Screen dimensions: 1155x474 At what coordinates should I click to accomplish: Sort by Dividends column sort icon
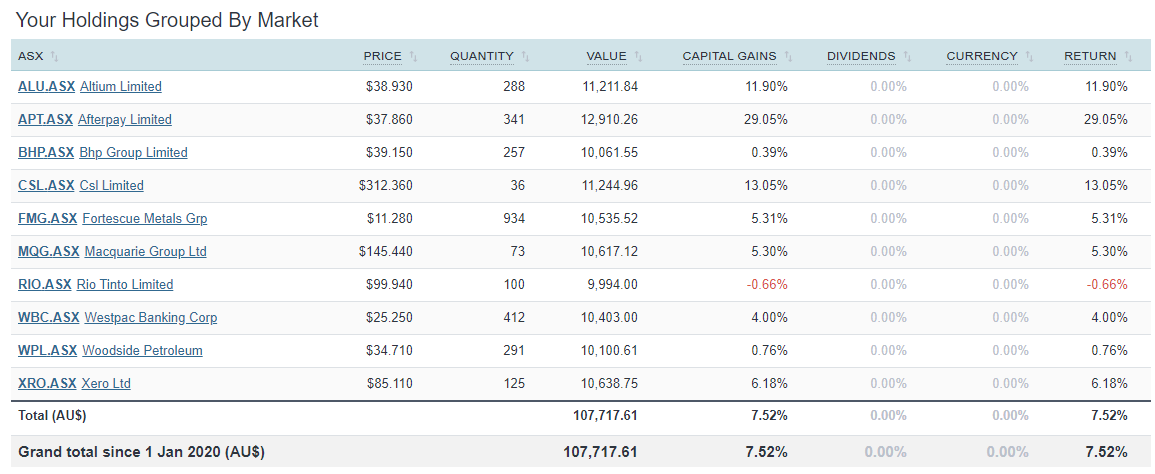(x=908, y=56)
